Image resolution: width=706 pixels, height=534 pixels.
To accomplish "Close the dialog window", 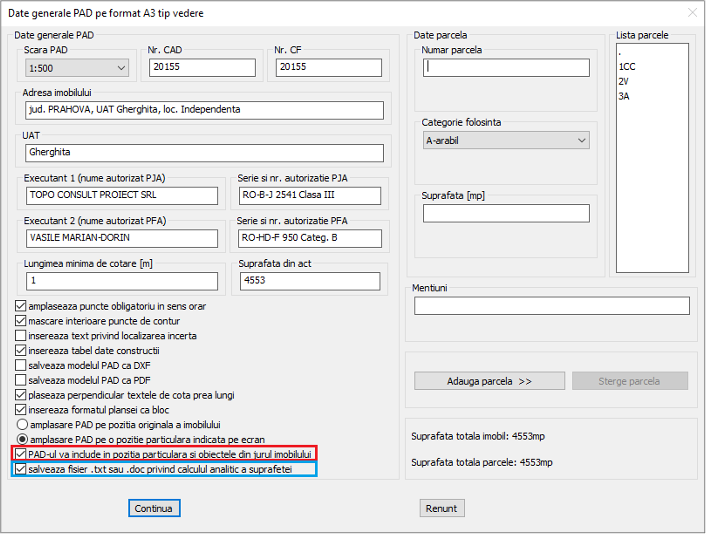I will (x=689, y=12).
